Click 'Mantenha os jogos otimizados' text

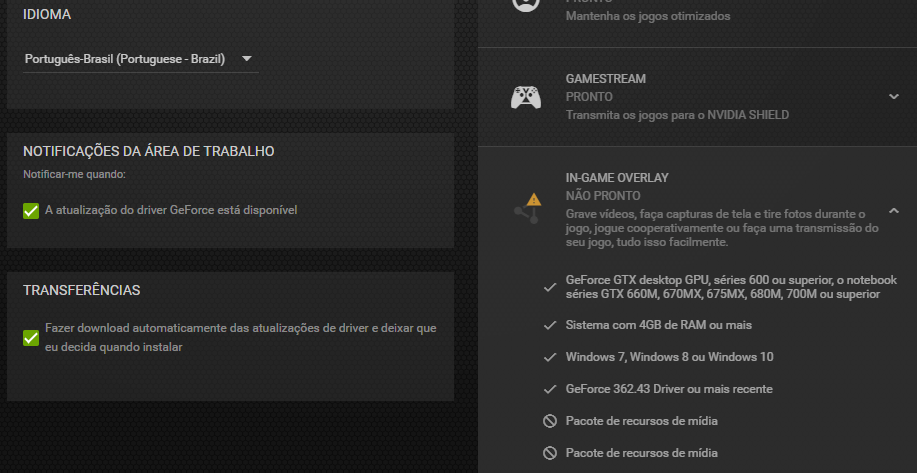tap(648, 16)
